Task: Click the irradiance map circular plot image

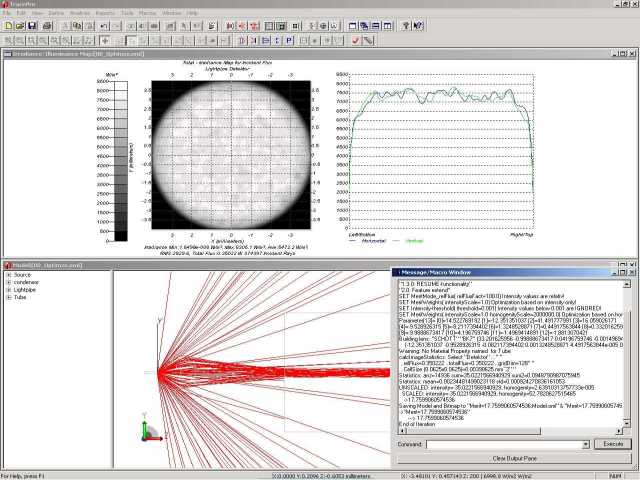Action: [x=231, y=155]
